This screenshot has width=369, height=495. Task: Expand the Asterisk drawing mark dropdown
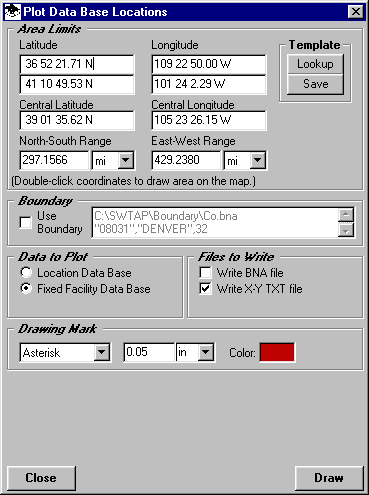coord(102,352)
